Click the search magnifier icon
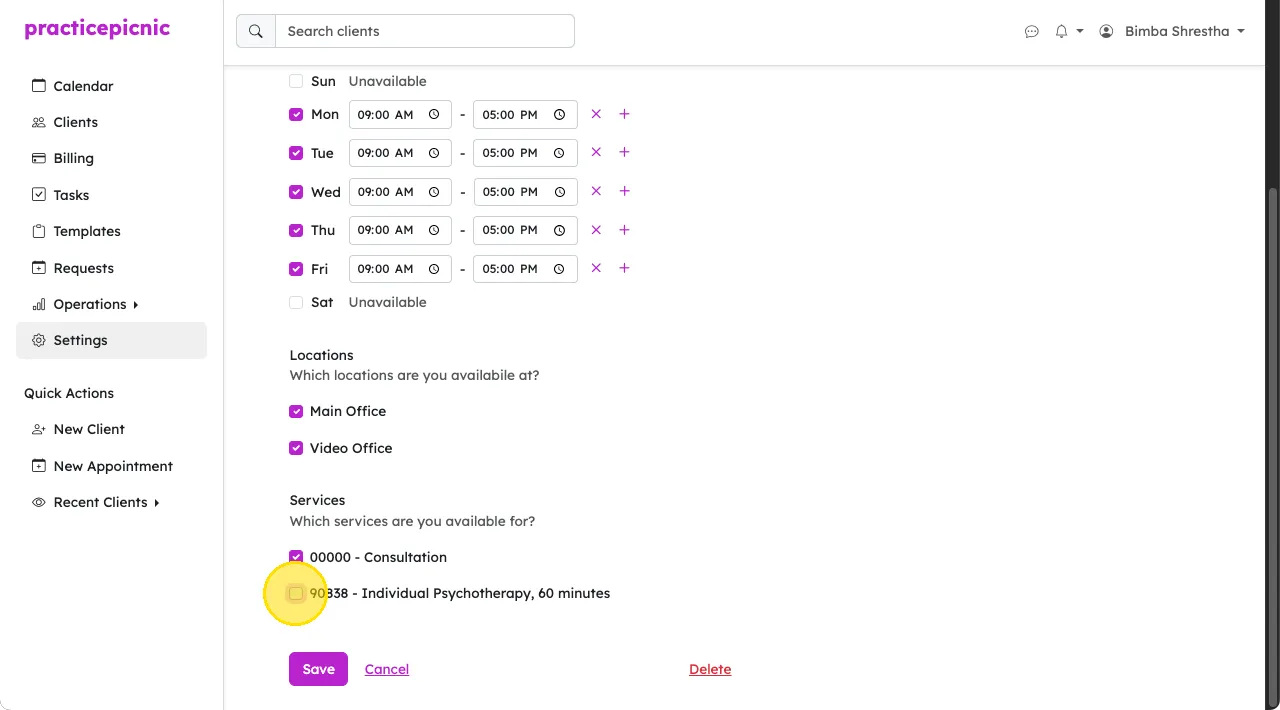The height and width of the screenshot is (710, 1280). [256, 31]
